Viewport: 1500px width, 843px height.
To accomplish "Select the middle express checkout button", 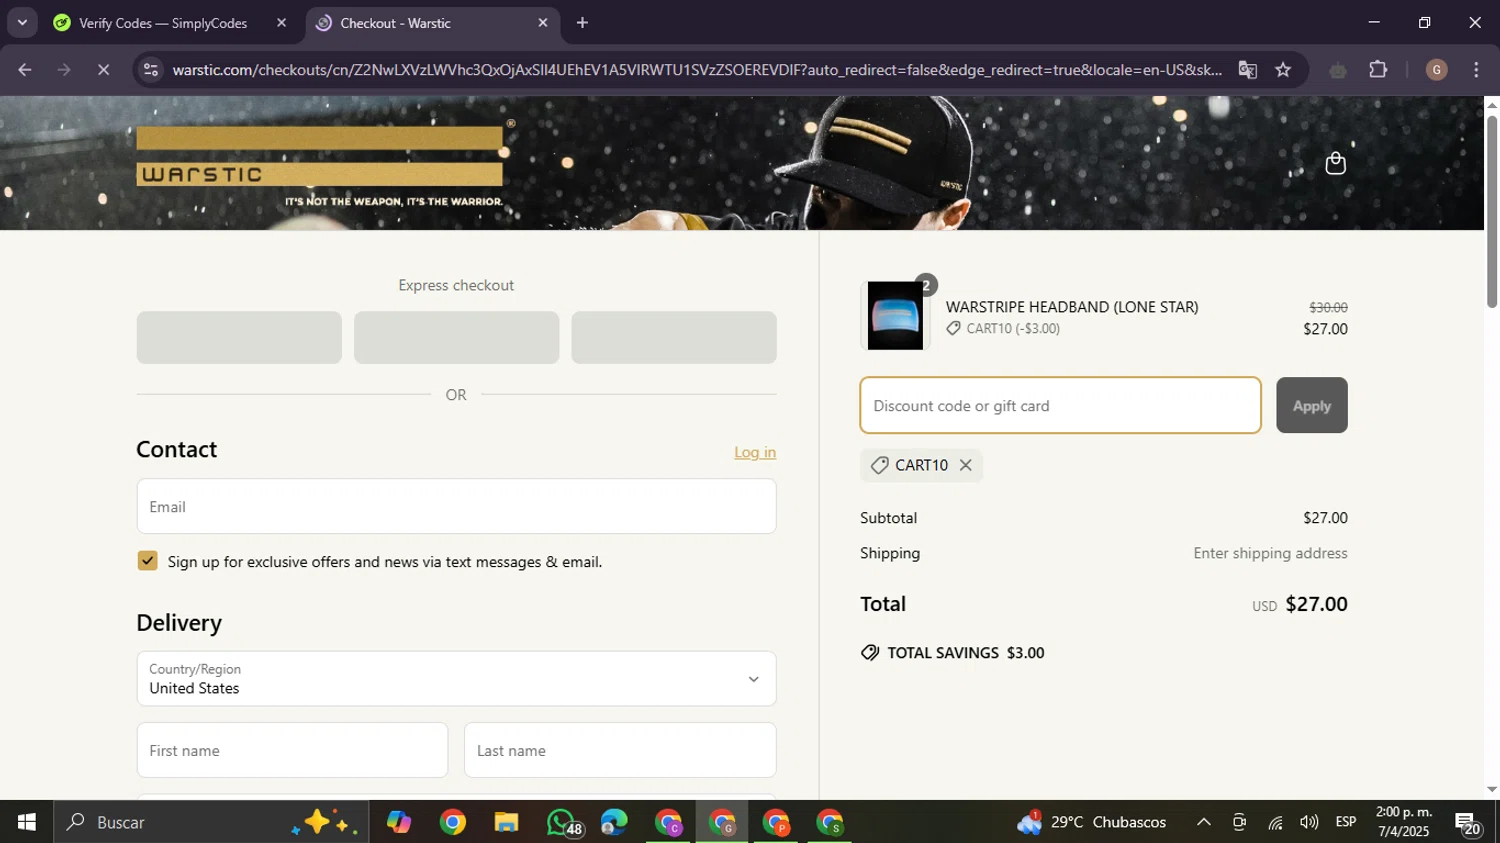I will tap(456, 337).
